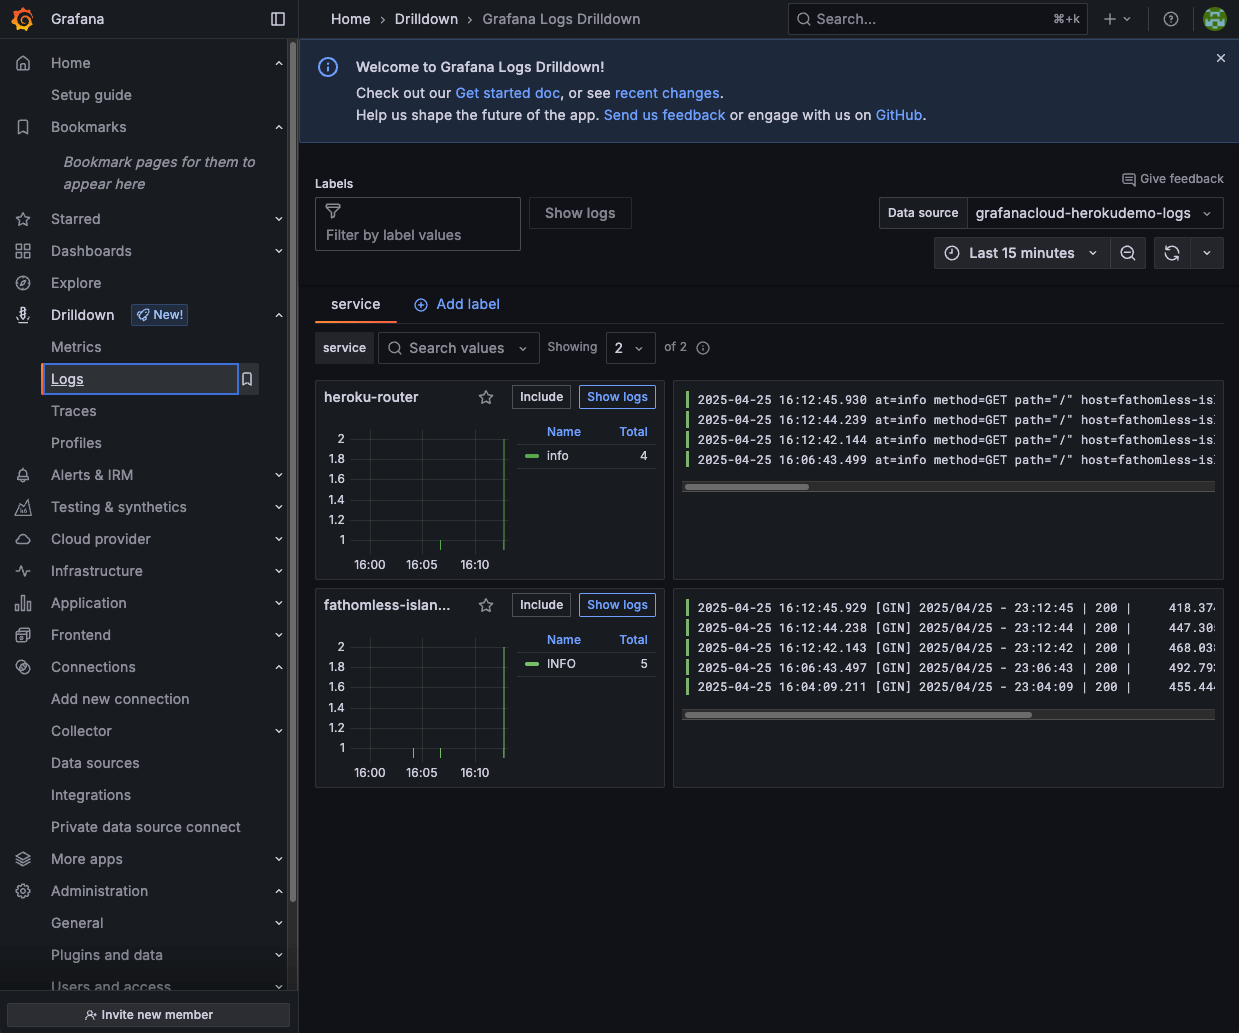This screenshot has height=1033, width=1239.
Task: Click the Connections icon in sidebar
Action: point(23,667)
